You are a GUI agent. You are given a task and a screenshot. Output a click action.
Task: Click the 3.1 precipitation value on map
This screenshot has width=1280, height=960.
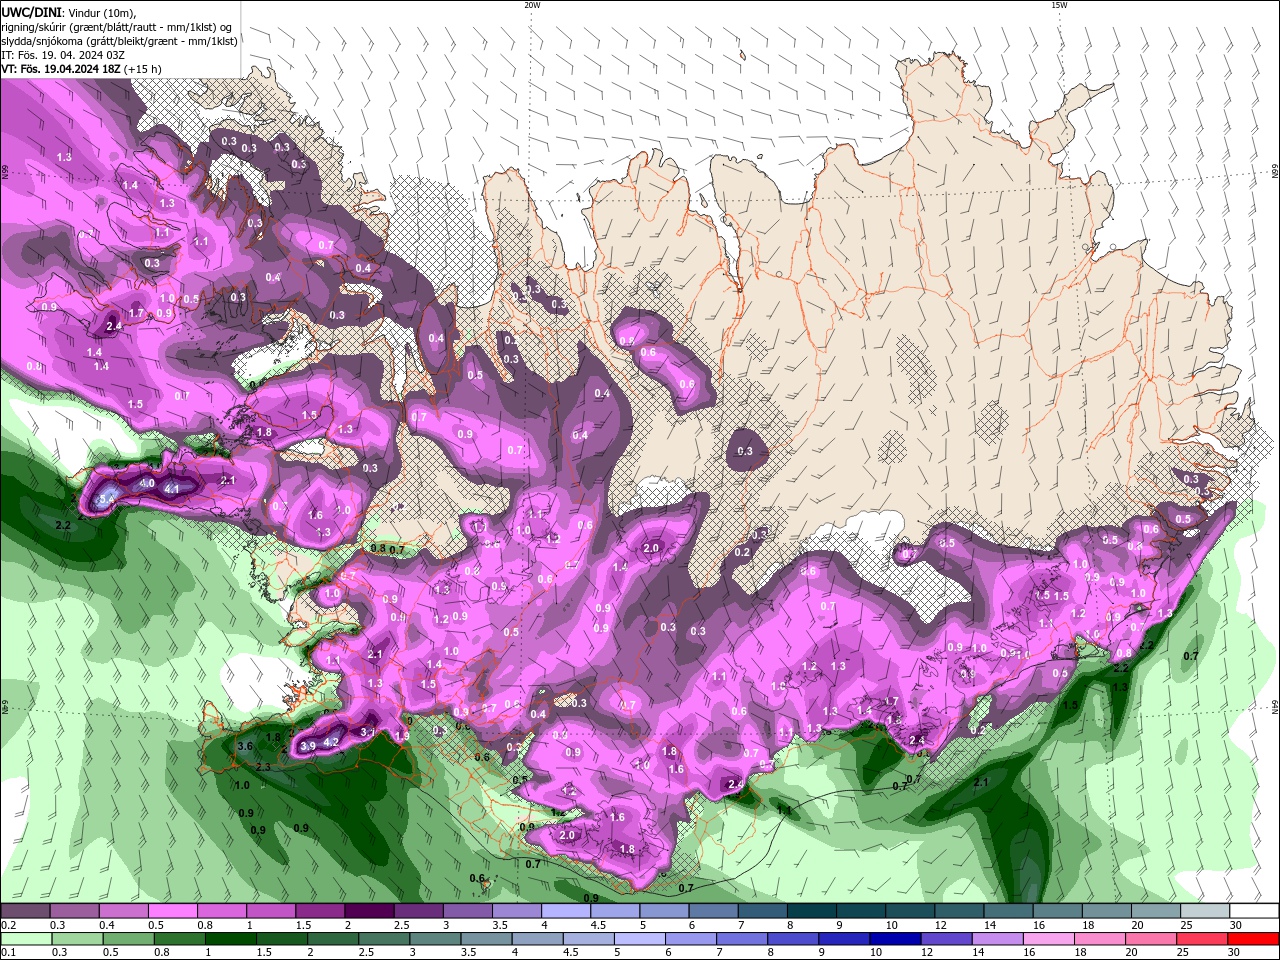point(368,733)
